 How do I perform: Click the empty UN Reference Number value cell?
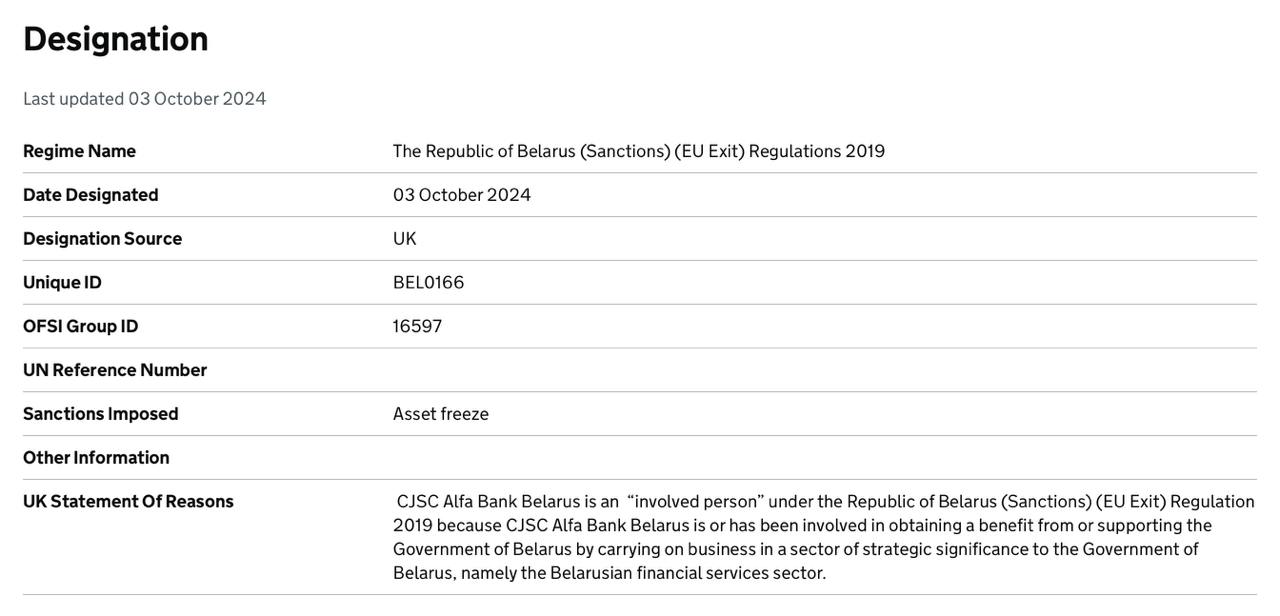click(x=824, y=371)
